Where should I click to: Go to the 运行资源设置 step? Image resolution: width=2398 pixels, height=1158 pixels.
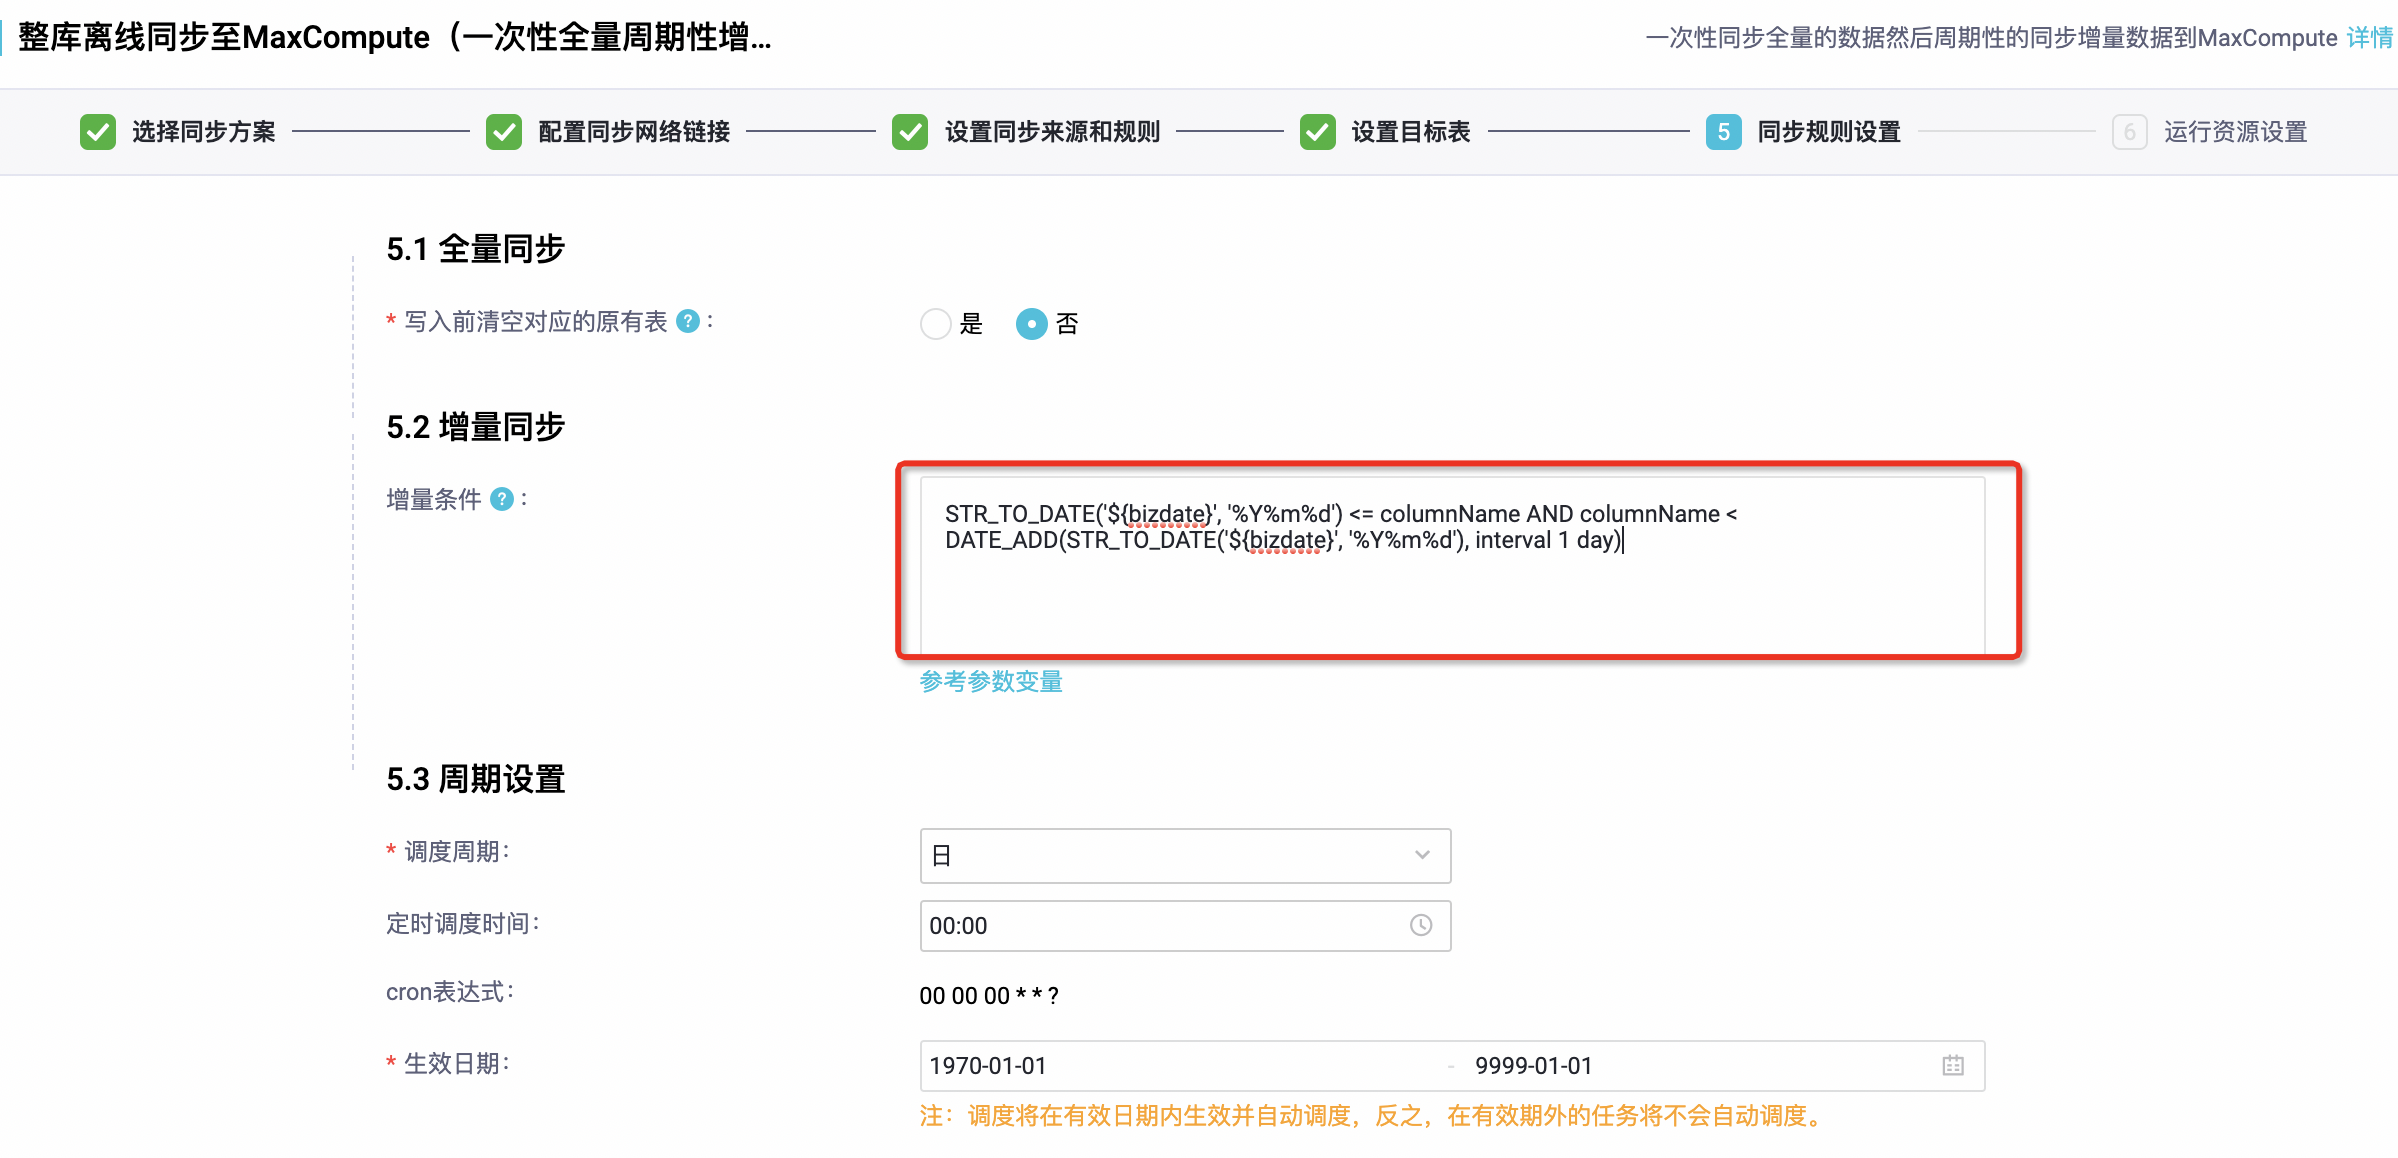click(2236, 132)
